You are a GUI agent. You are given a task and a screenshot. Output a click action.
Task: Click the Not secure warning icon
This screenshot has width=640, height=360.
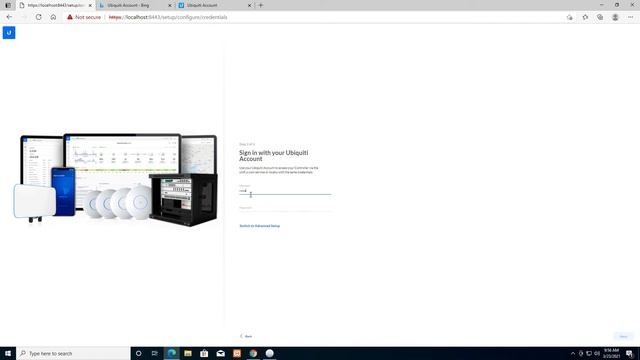coord(70,17)
